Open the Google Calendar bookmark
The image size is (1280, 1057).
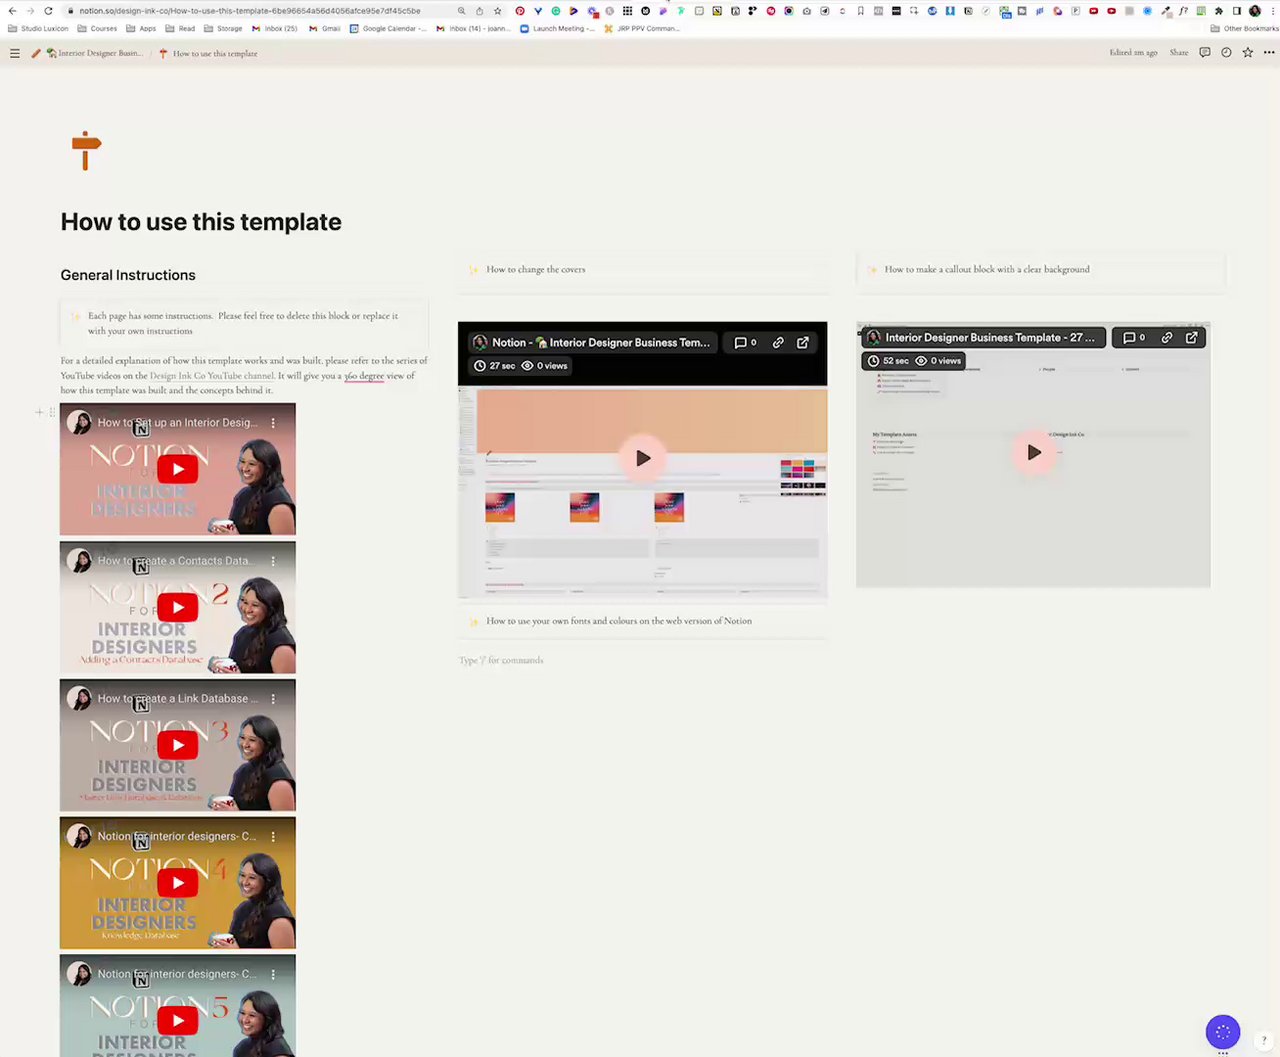388,29
